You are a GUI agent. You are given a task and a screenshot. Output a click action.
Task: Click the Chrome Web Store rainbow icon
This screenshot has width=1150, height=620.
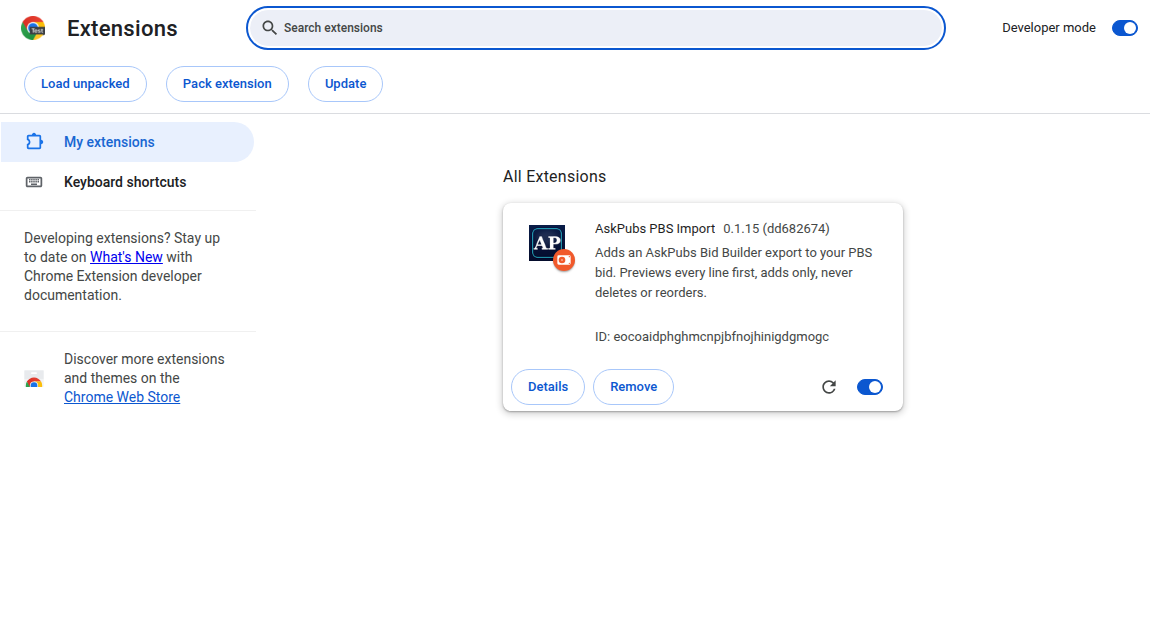point(34,379)
